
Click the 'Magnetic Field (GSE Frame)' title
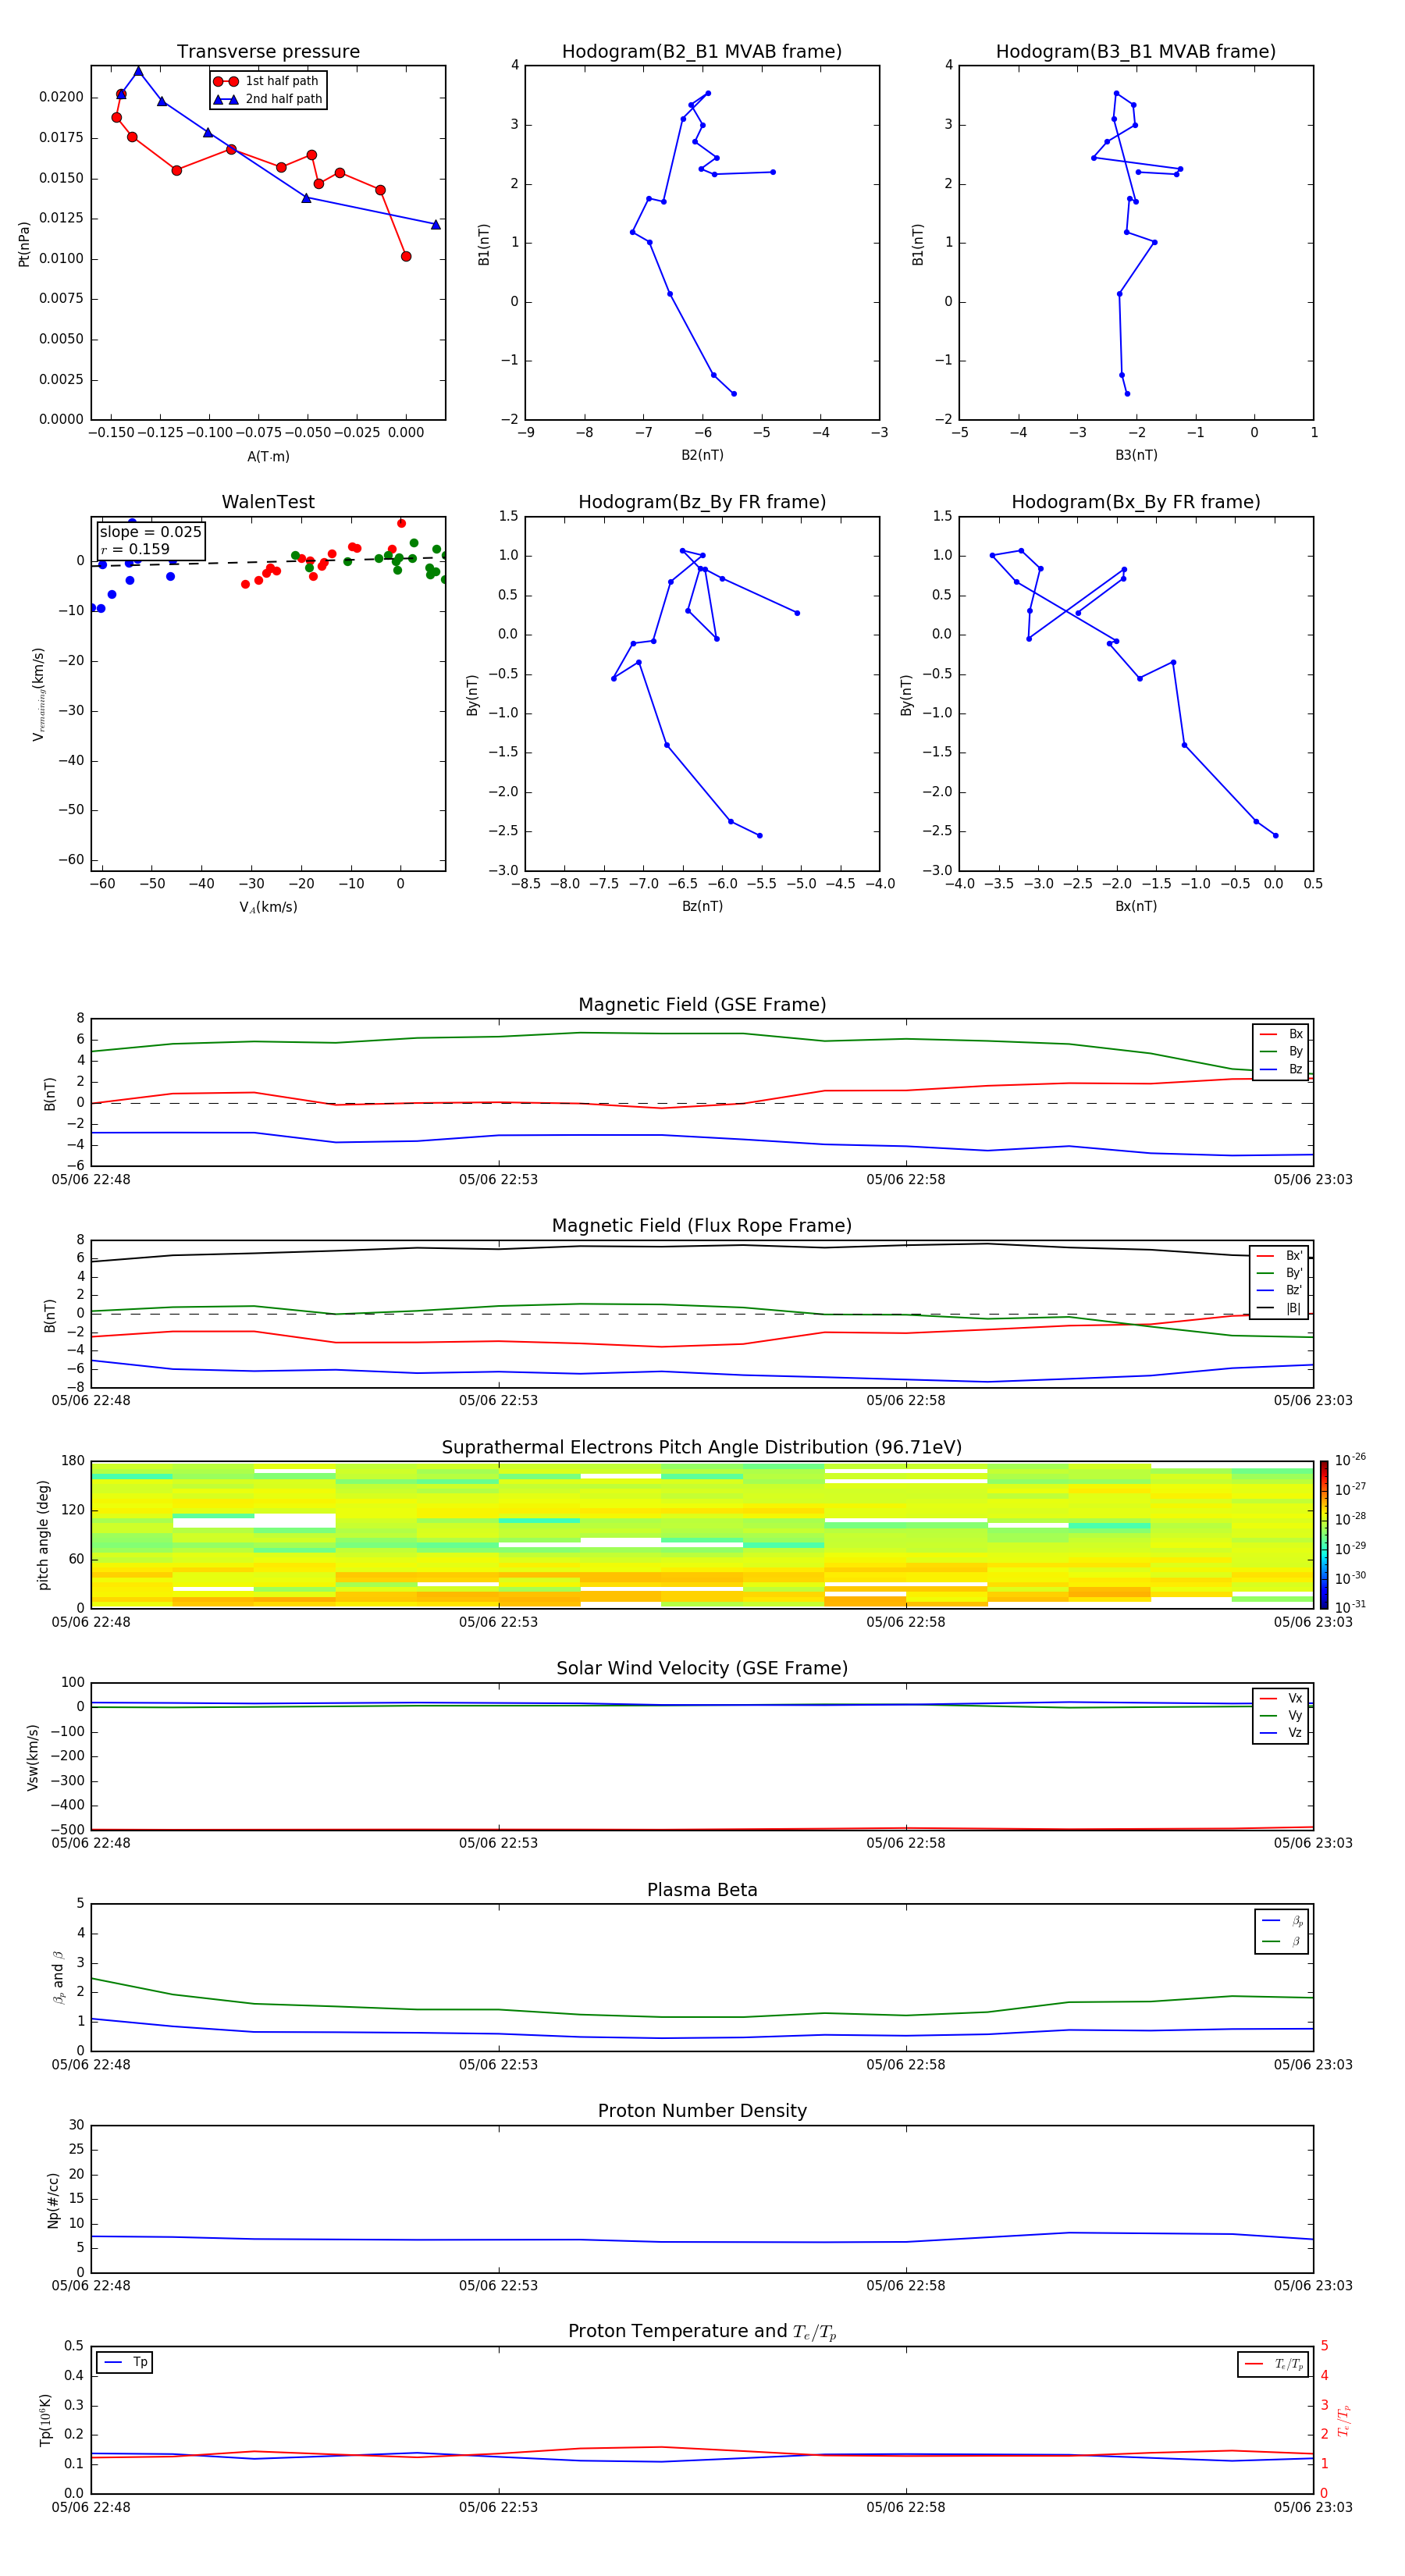point(702,1005)
